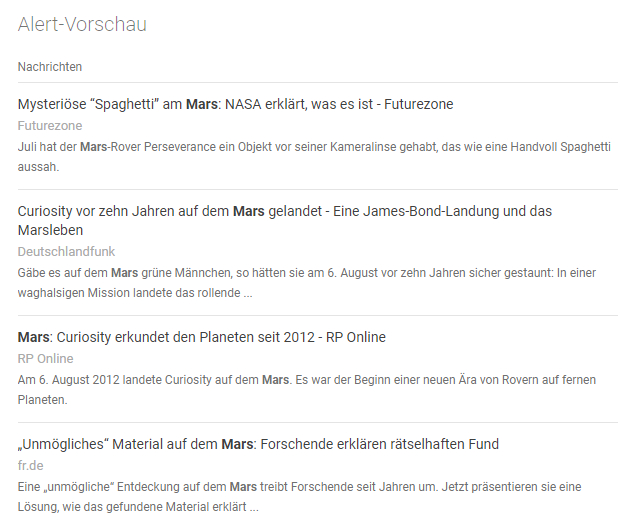Open the Futurezone article snippet about Perseverance

pos(314,156)
